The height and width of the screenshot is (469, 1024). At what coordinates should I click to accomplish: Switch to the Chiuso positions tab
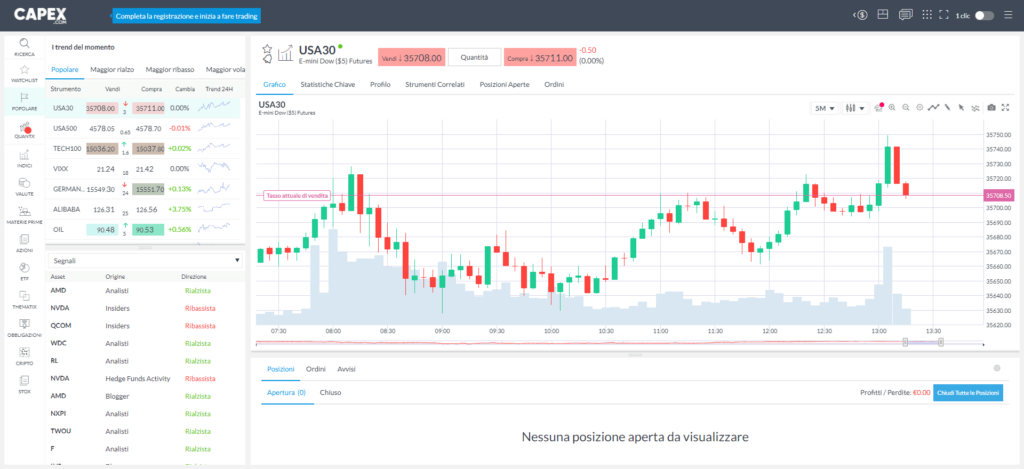[x=330, y=393]
